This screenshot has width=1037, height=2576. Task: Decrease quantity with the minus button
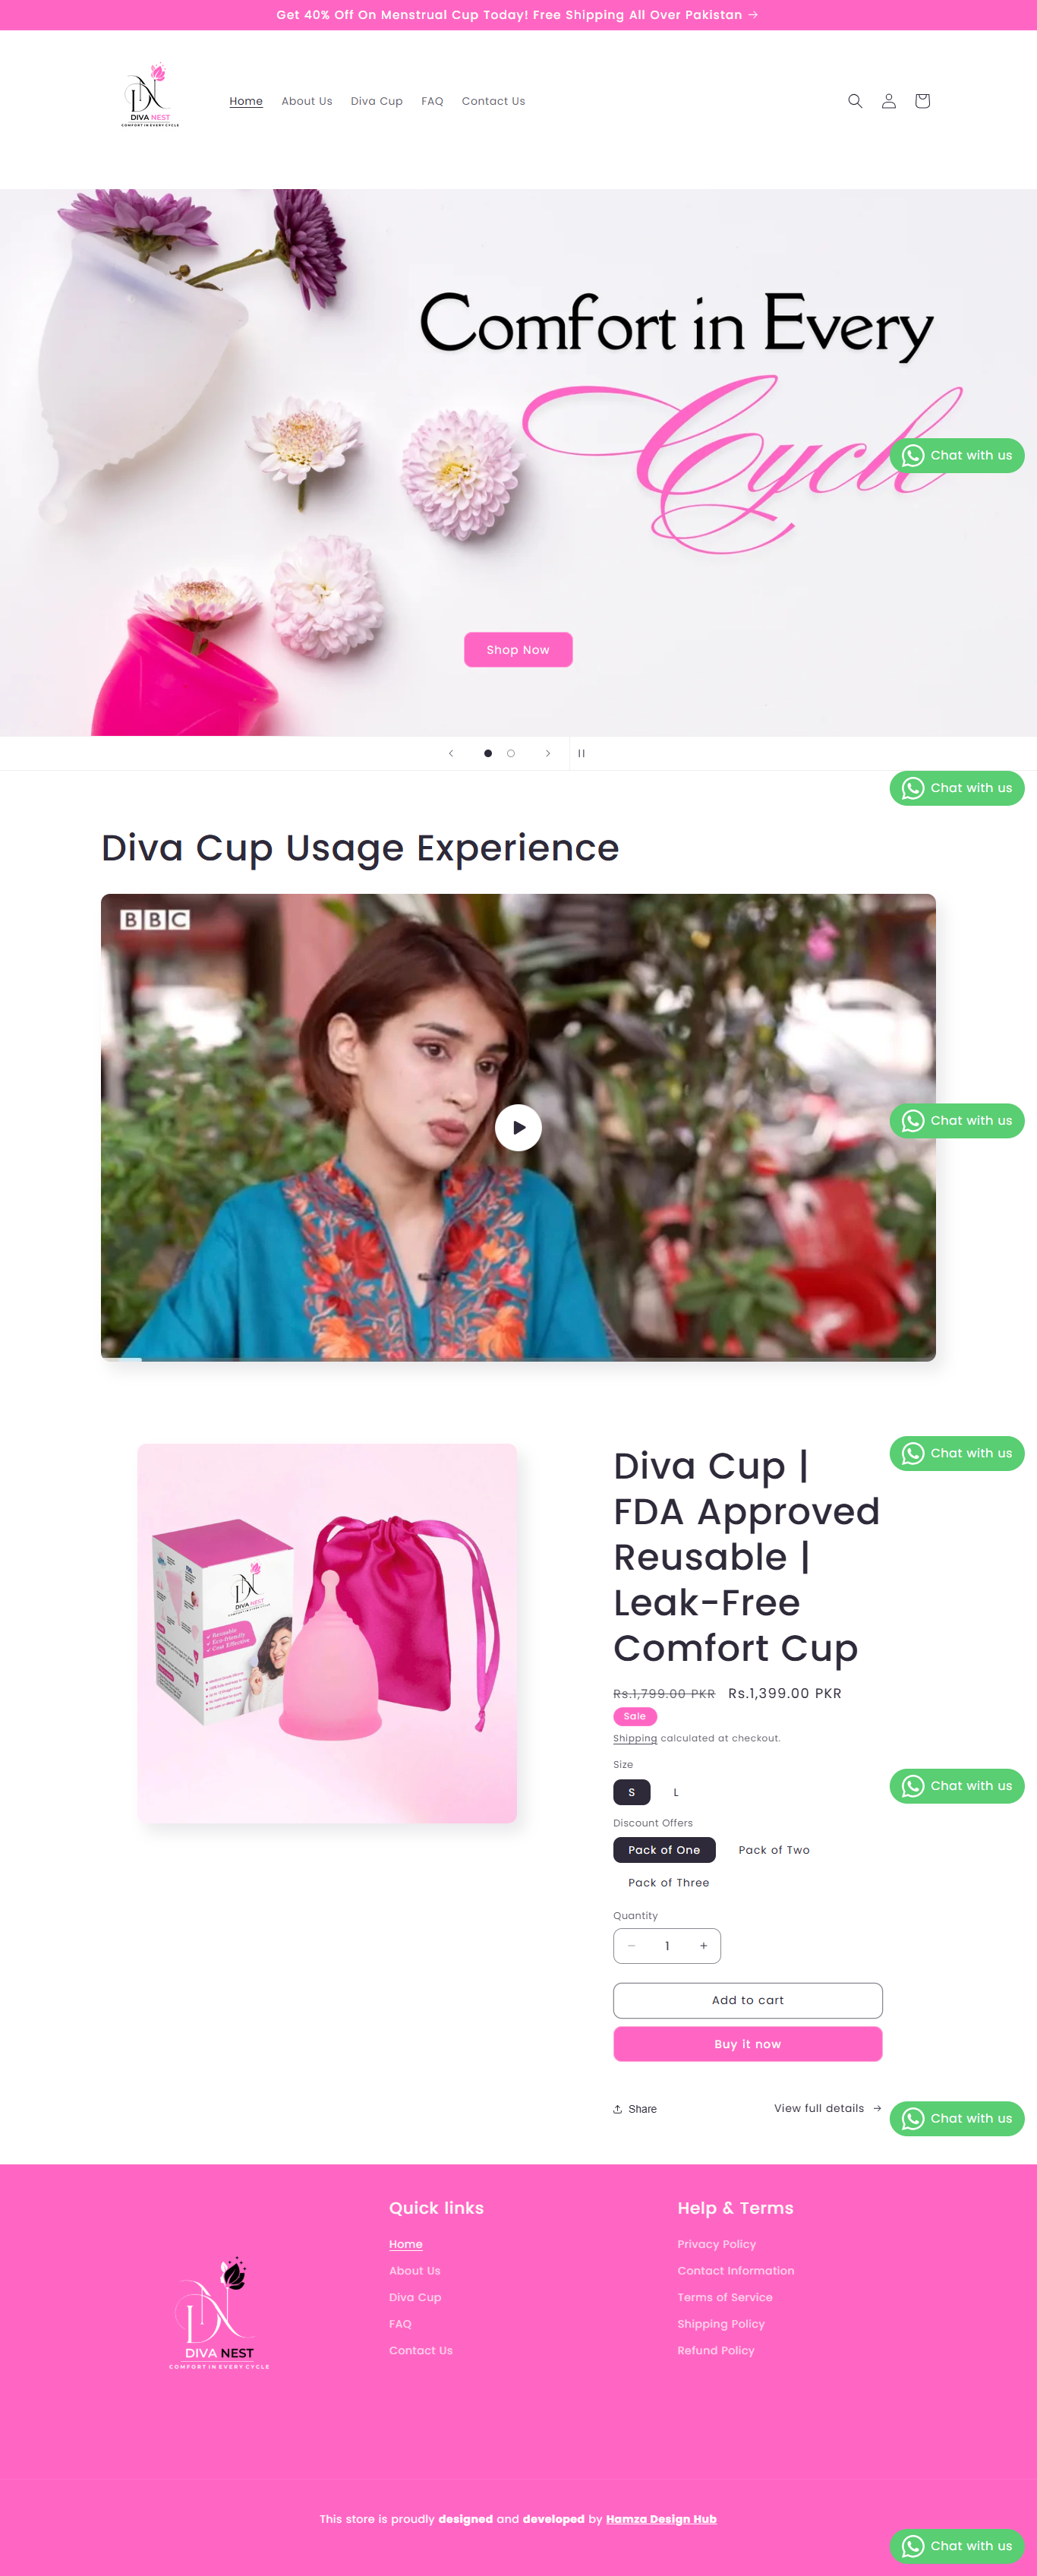pyautogui.click(x=631, y=1945)
